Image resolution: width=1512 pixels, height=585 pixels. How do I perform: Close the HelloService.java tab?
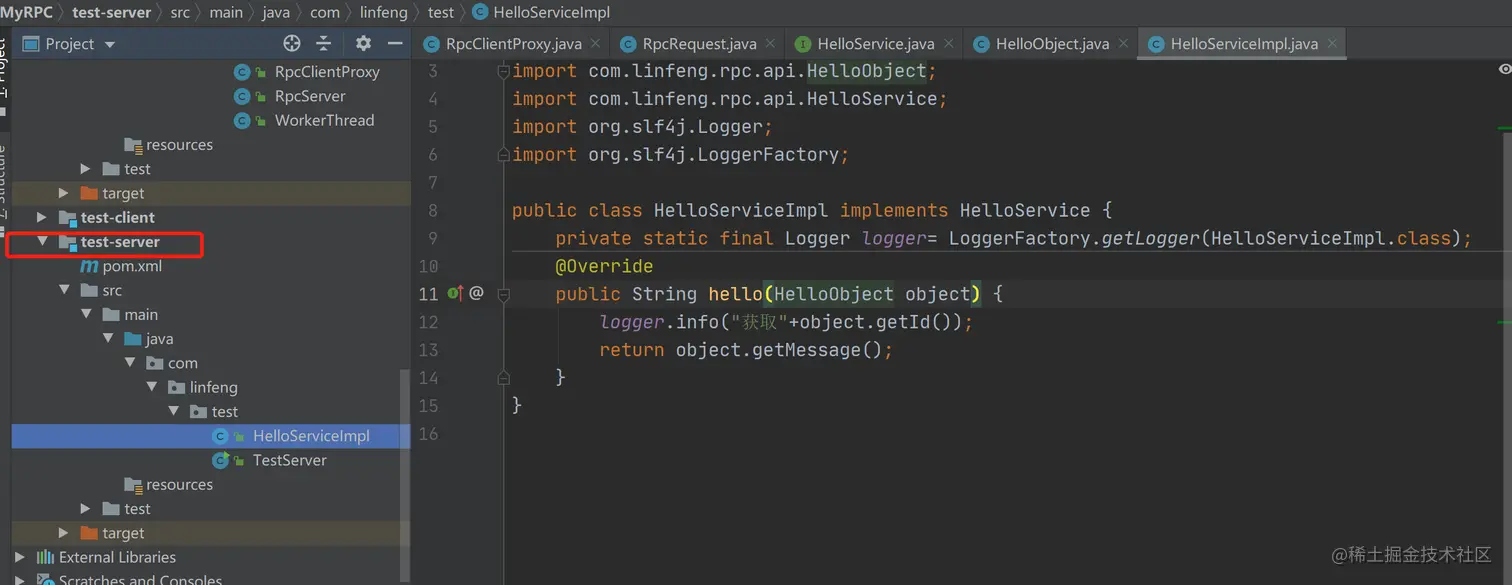tap(948, 43)
